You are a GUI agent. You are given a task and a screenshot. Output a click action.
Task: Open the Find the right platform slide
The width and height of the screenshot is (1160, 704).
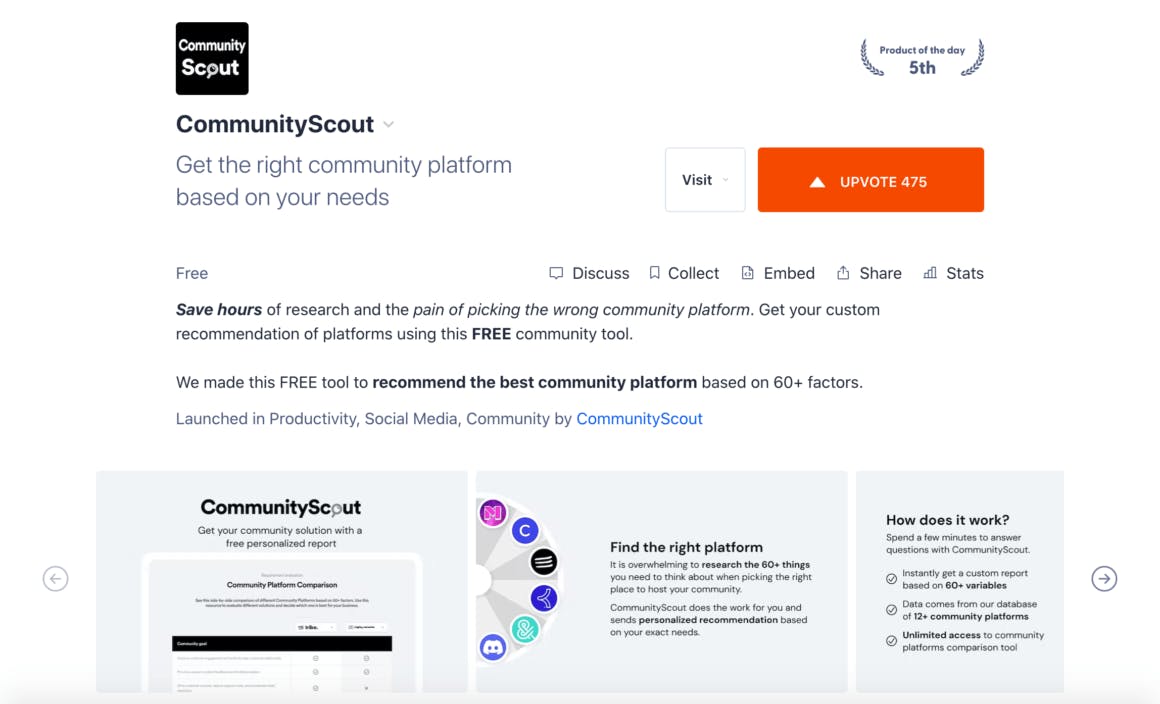(661, 581)
